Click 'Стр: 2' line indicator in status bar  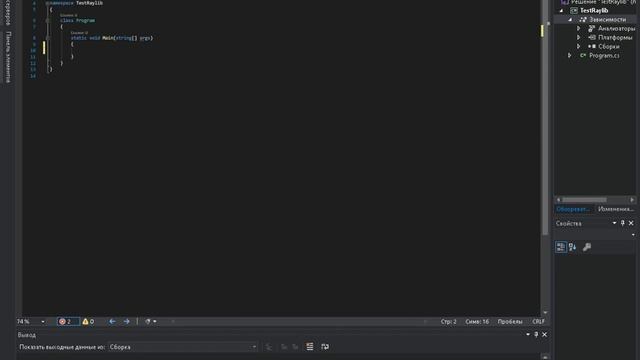[449, 322]
